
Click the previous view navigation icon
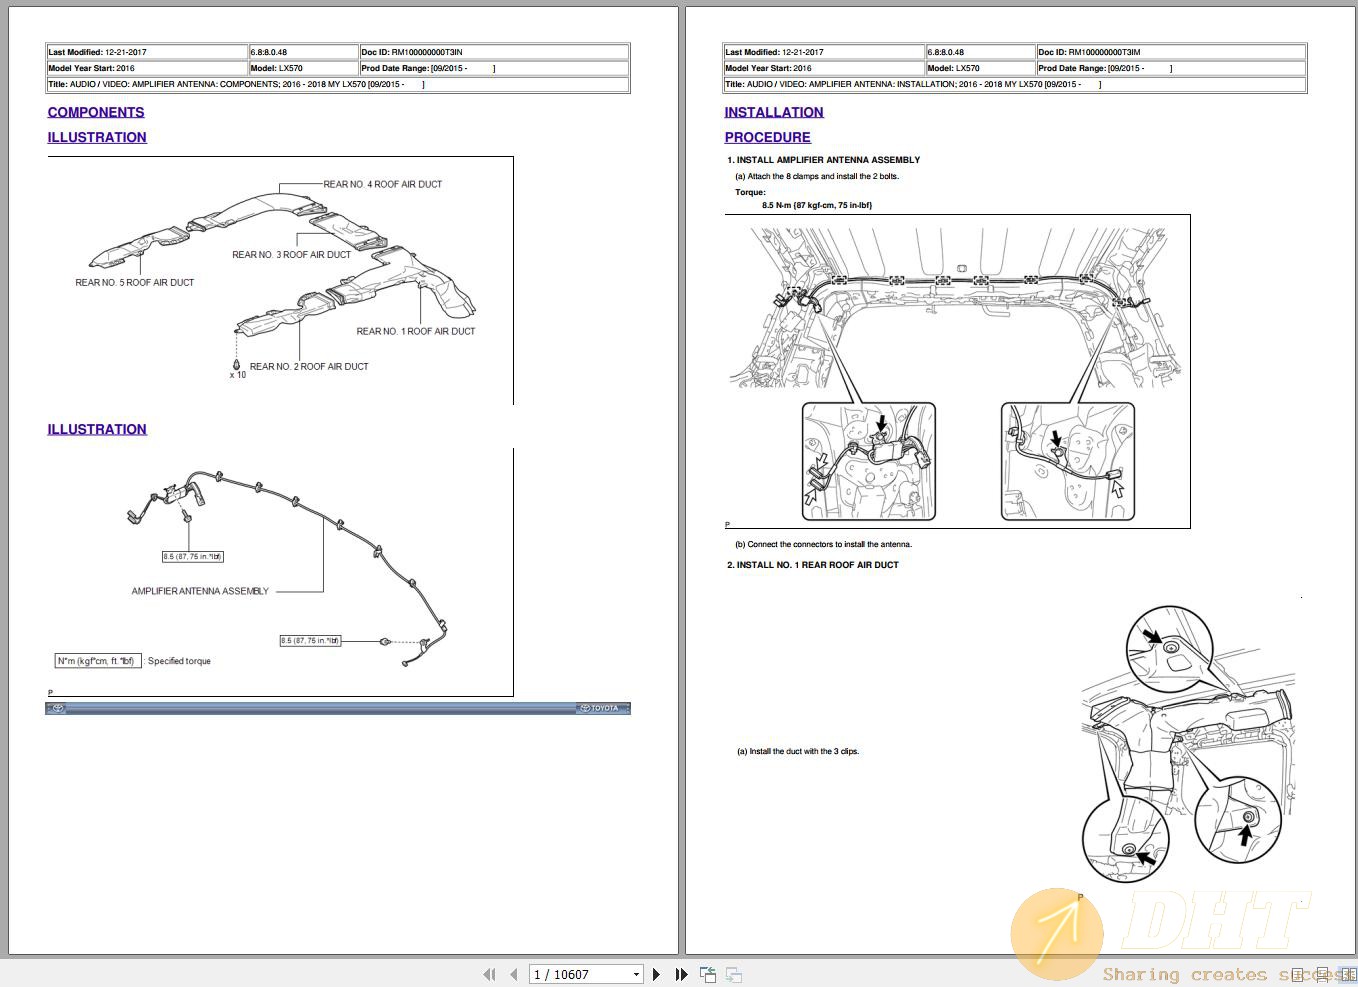708,974
